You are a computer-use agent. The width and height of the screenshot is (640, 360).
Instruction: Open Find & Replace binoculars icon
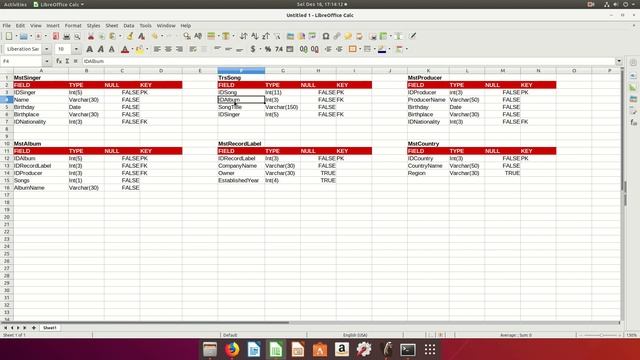187,36
